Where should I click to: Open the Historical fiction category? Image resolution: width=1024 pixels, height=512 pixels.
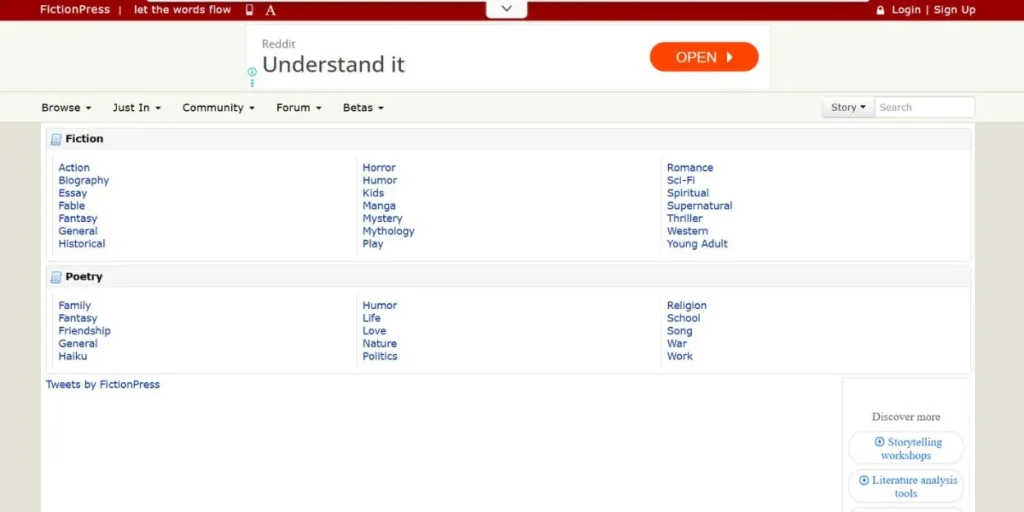pos(82,244)
